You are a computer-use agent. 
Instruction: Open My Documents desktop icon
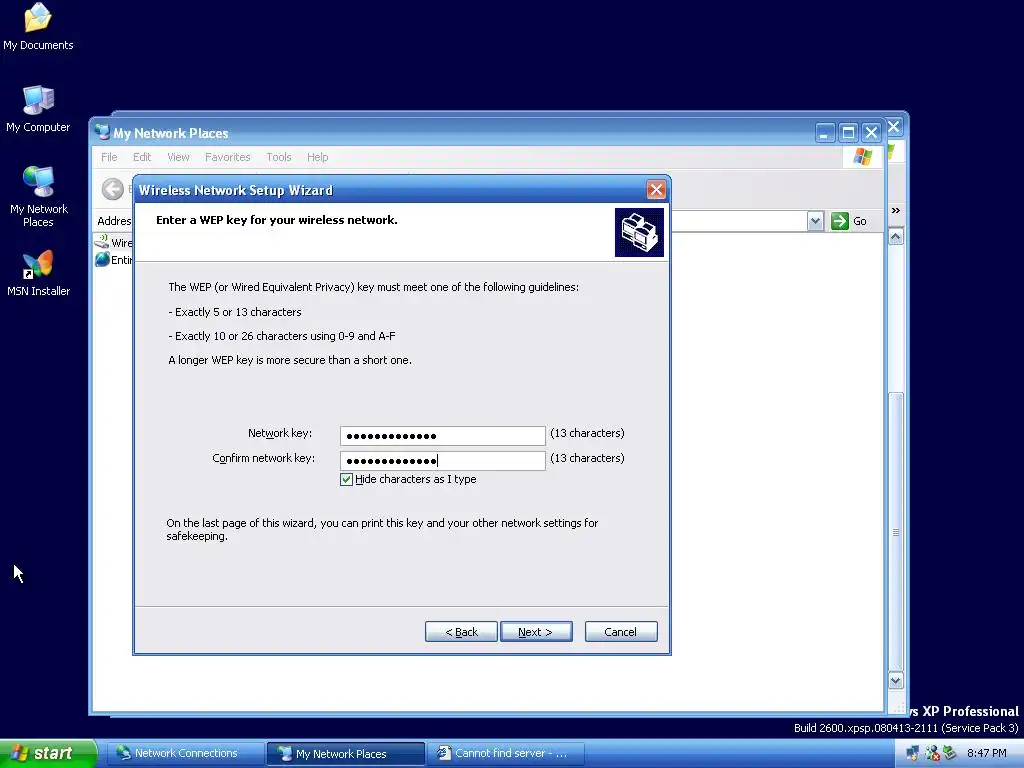coord(38,26)
